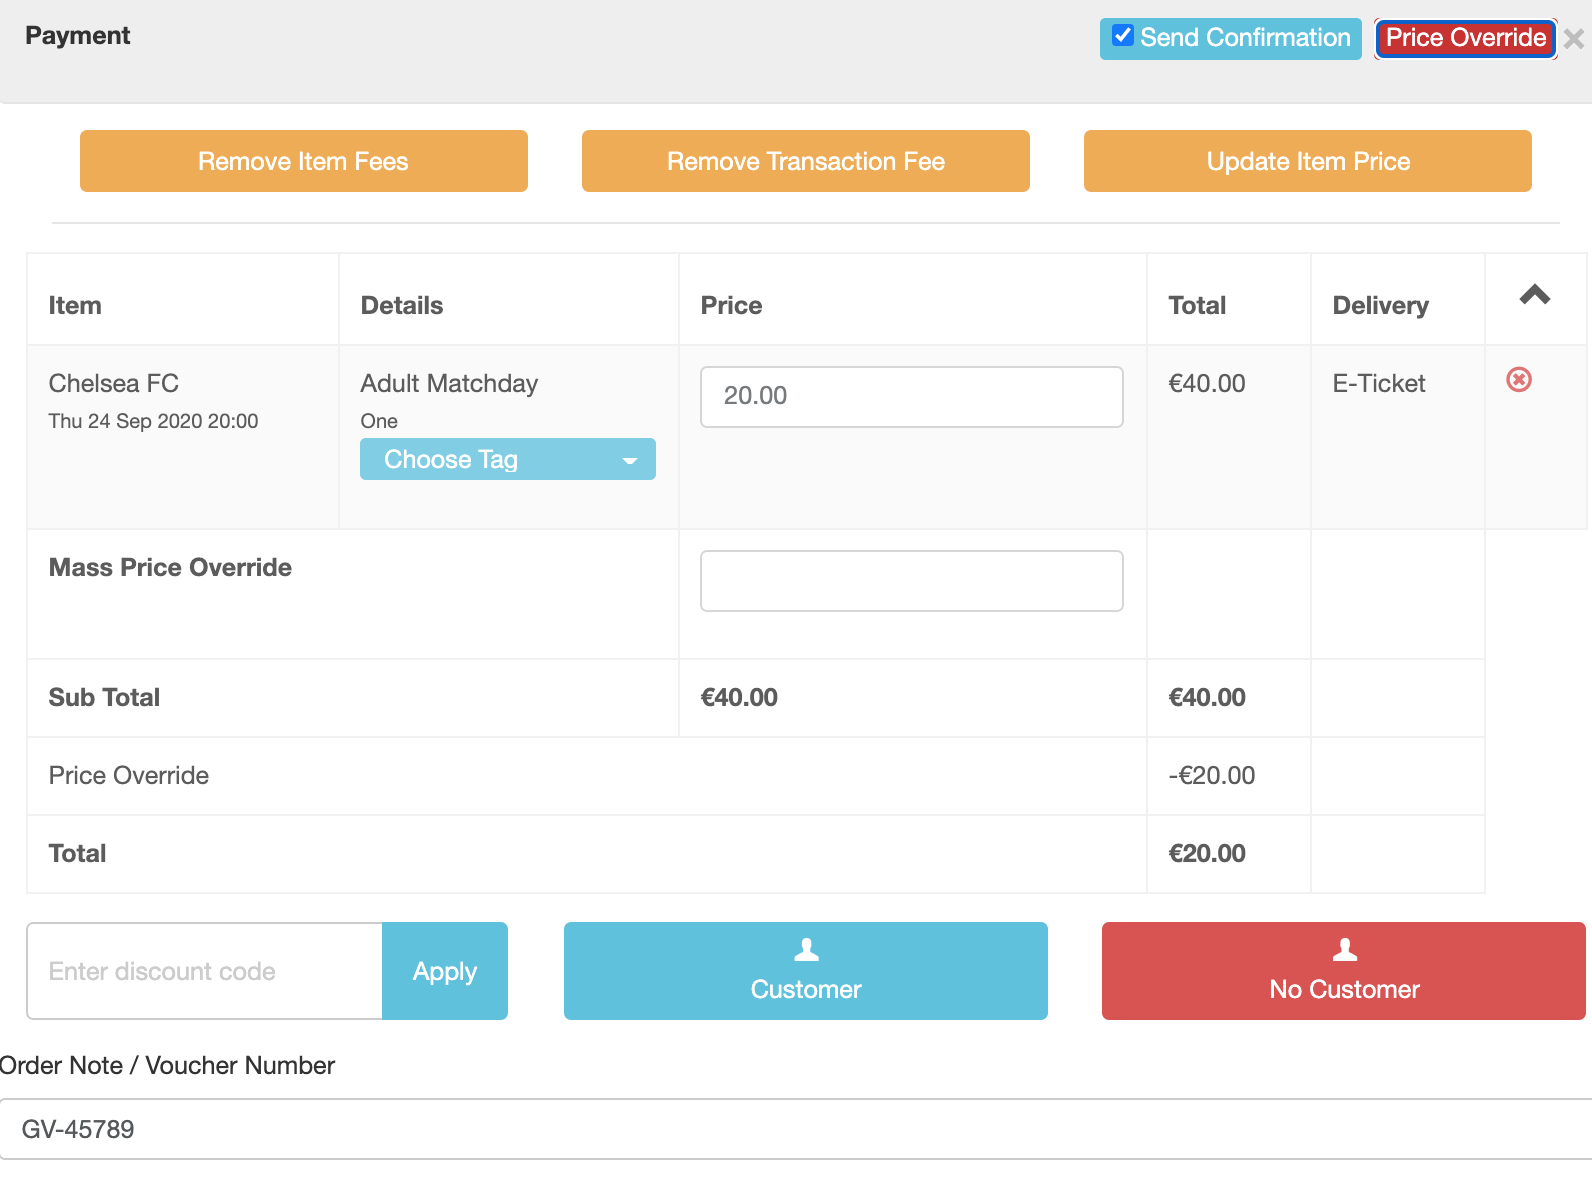Choose the No Customer button
This screenshot has height=1200, width=1592.
(x=1344, y=971)
